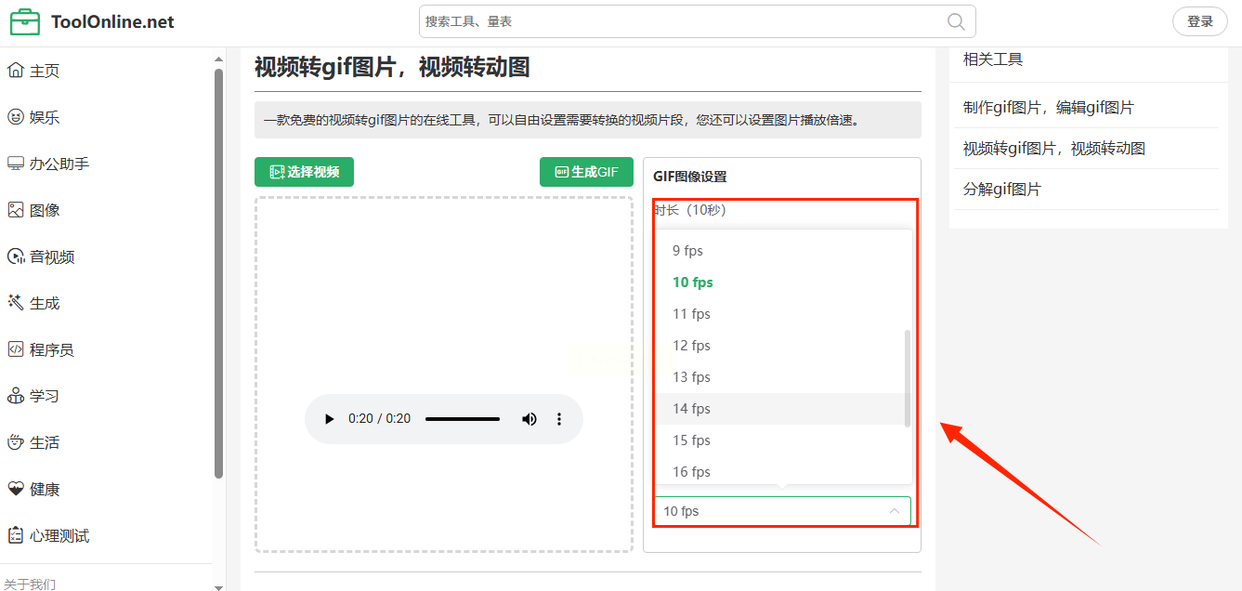Open the 主页 home sidebar item
This screenshot has width=1242, height=591.
(34, 71)
